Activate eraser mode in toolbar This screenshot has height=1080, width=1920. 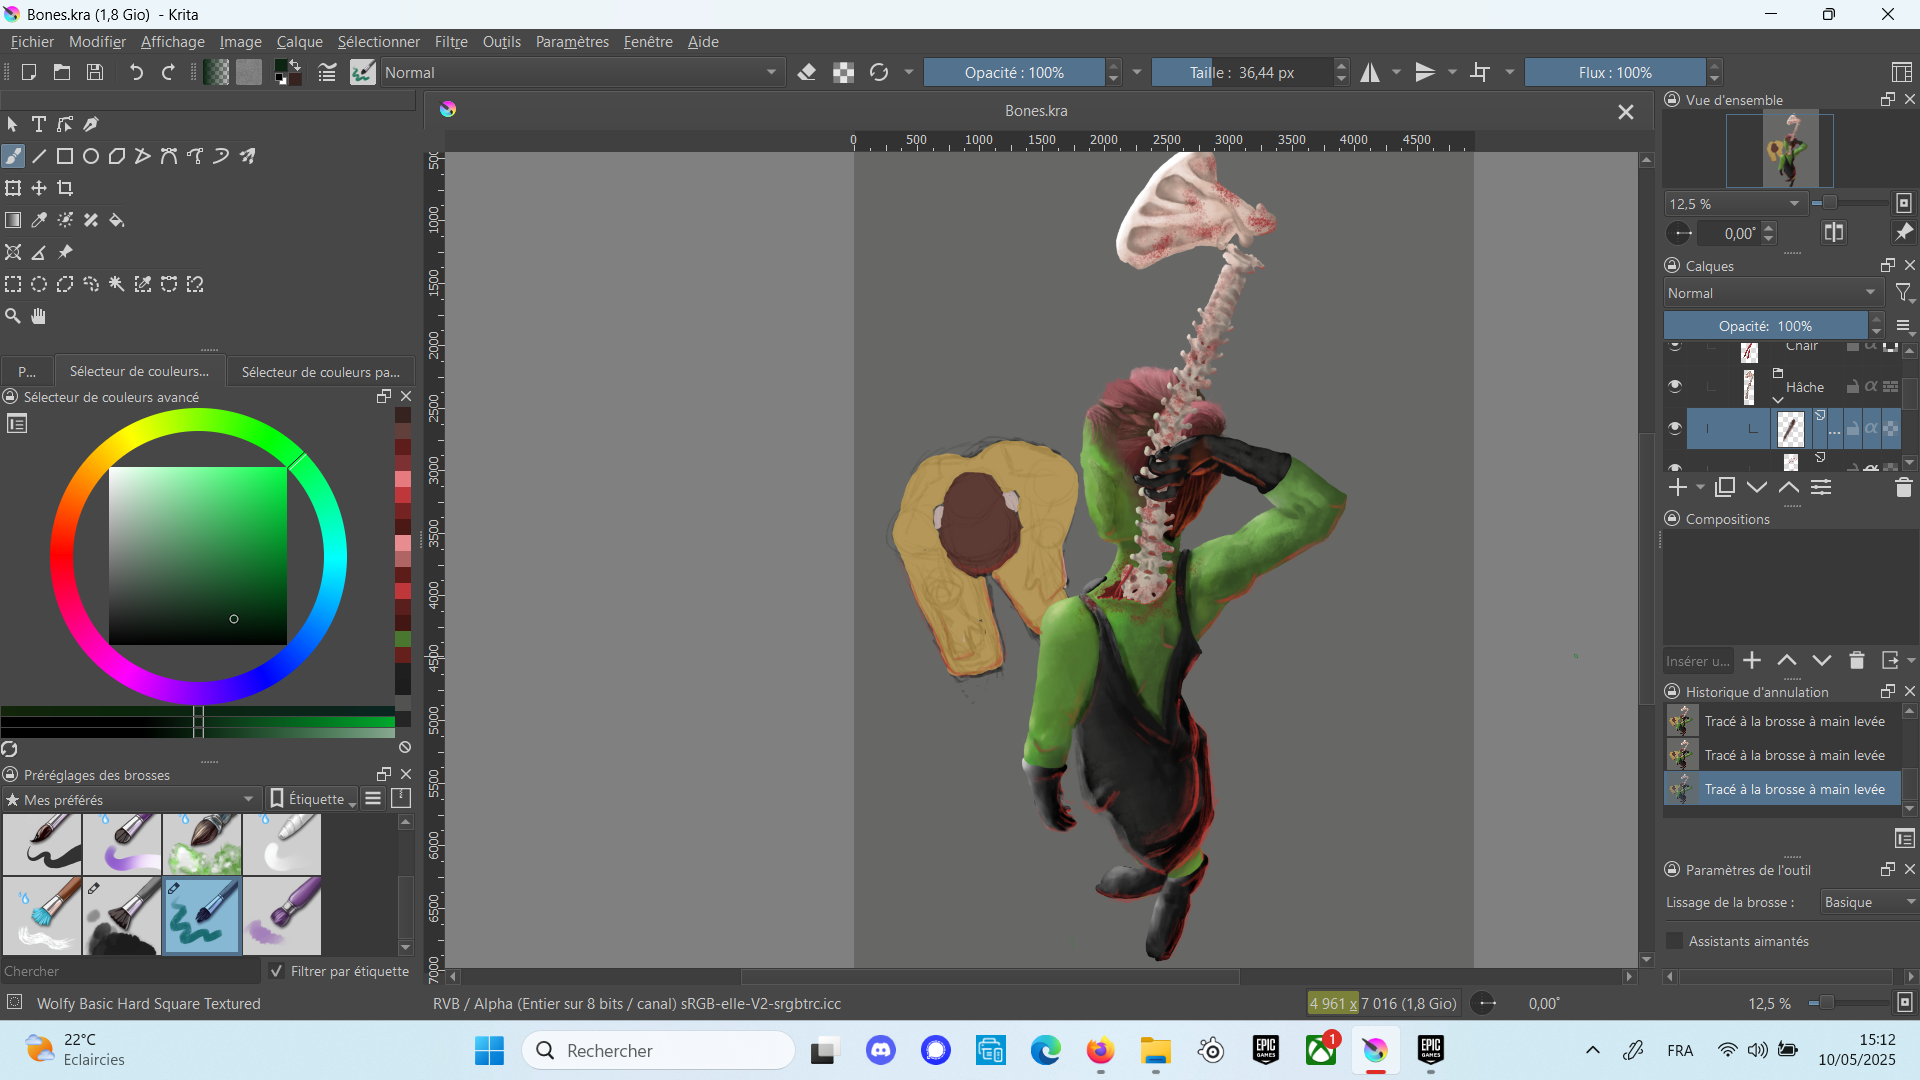(807, 72)
